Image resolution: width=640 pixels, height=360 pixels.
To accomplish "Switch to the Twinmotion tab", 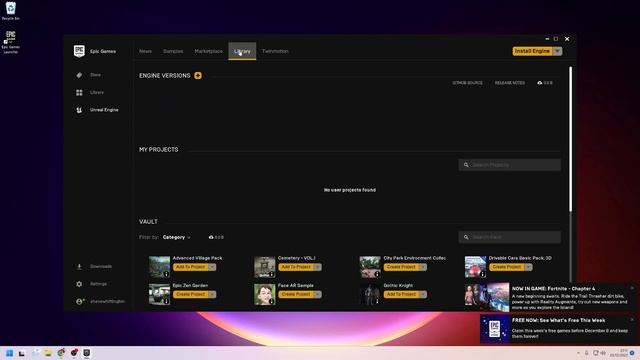I will 275,51.
